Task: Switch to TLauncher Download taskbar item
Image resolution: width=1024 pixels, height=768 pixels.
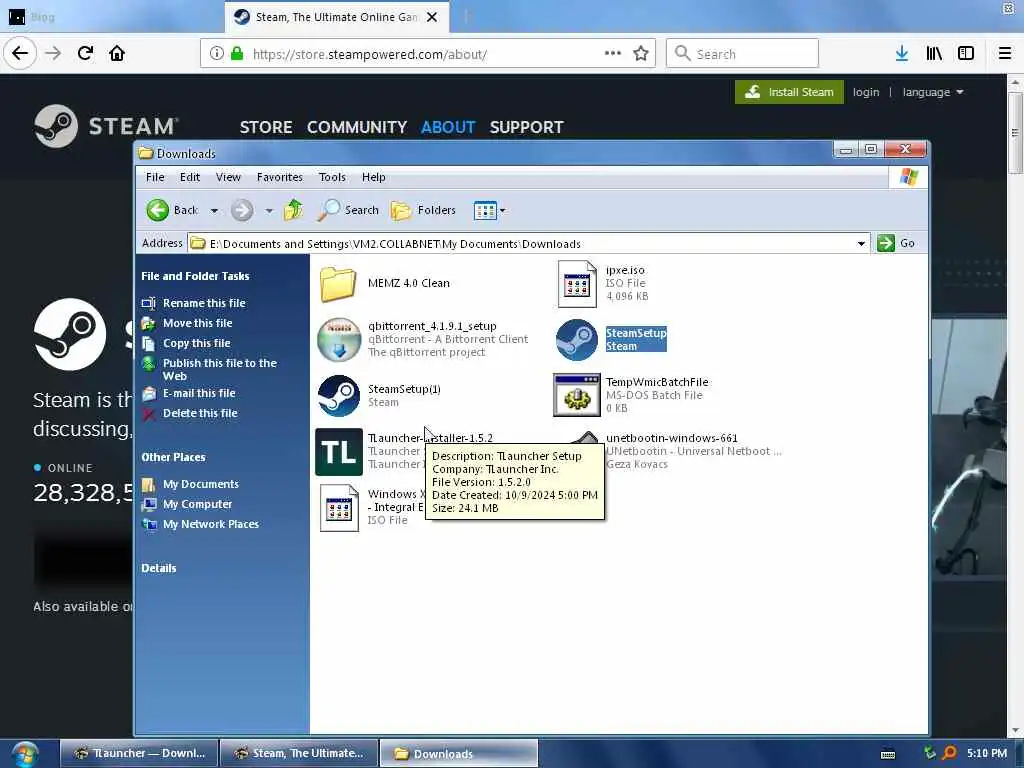Action: pyautogui.click(x=138, y=754)
